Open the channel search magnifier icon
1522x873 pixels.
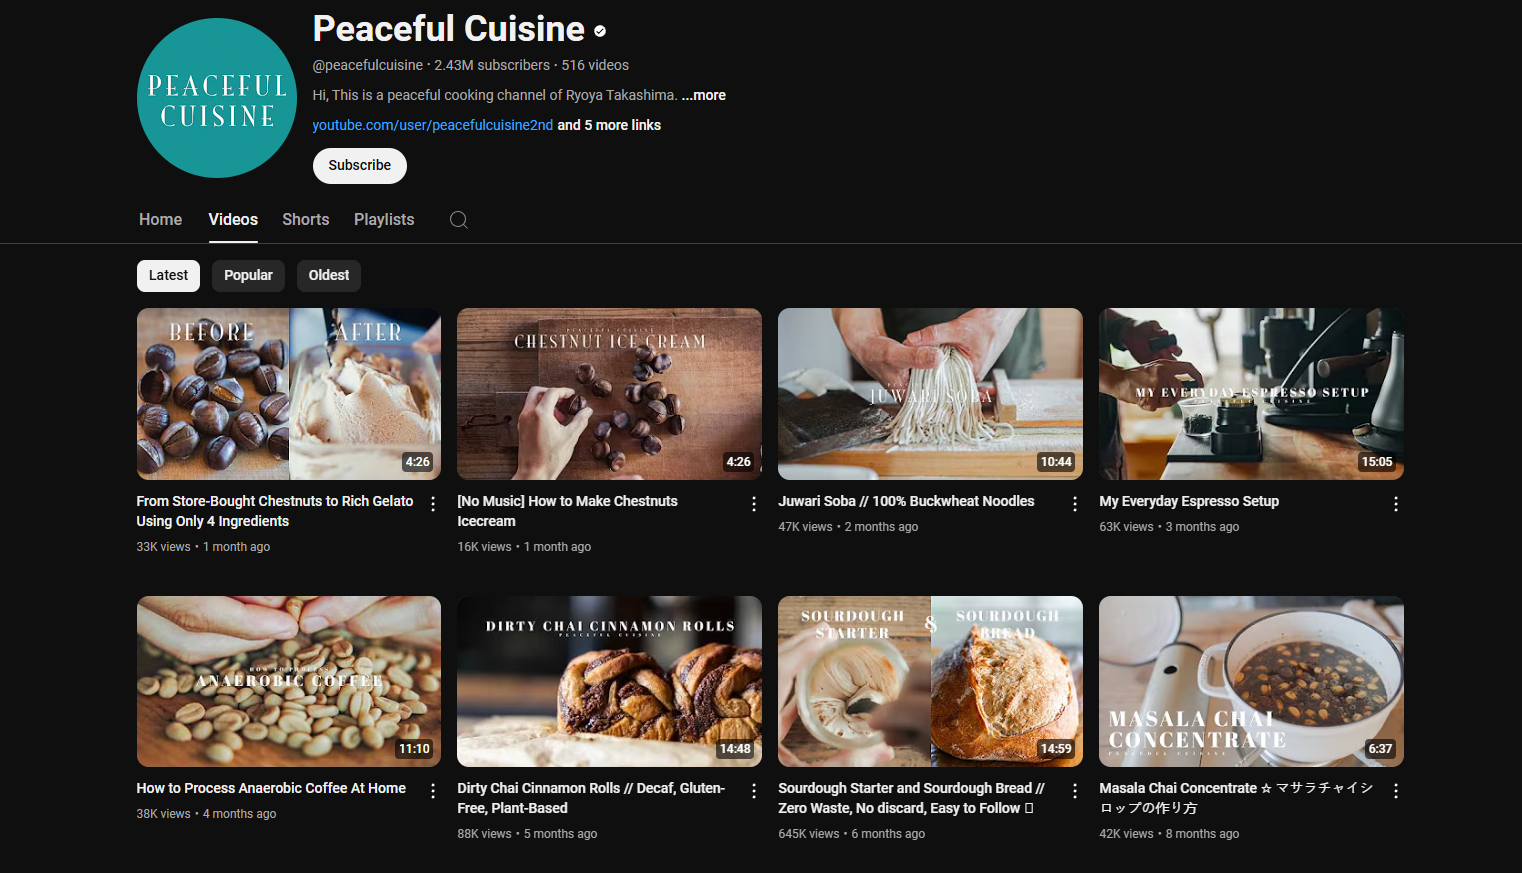pos(459,220)
